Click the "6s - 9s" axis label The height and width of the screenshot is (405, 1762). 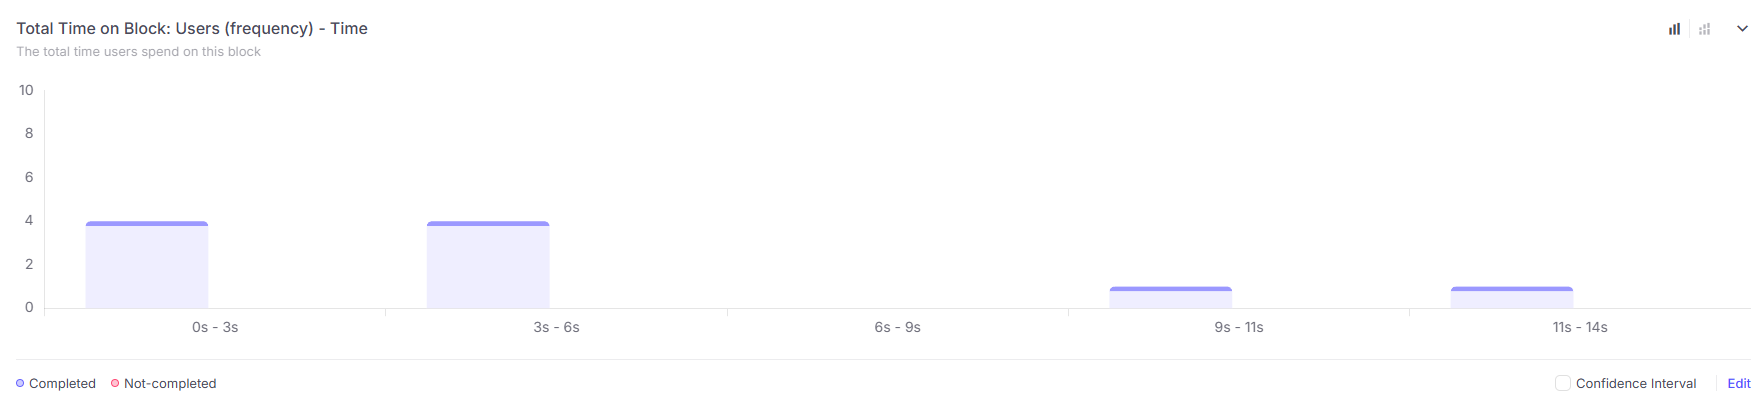897,327
